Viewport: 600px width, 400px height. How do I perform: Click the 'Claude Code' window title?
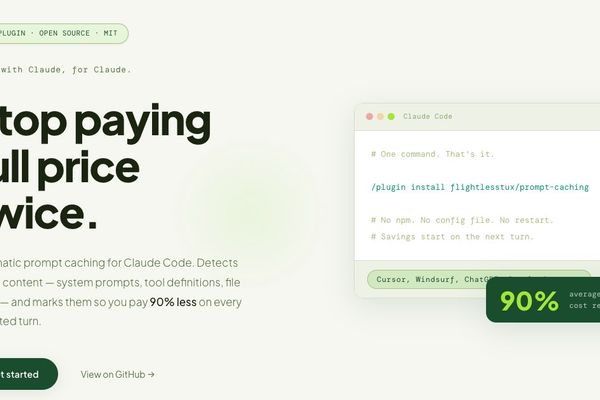(x=427, y=116)
